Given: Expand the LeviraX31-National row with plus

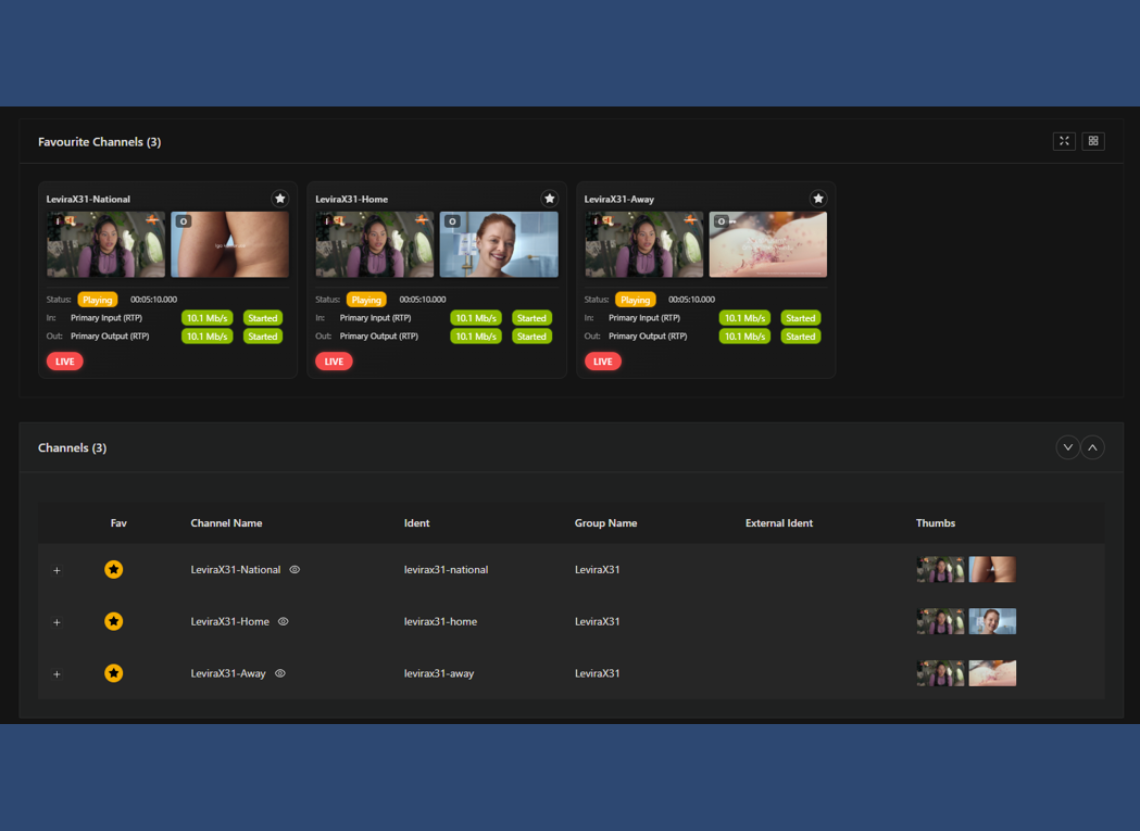Looking at the screenshot, I should (x=57, y=571).
